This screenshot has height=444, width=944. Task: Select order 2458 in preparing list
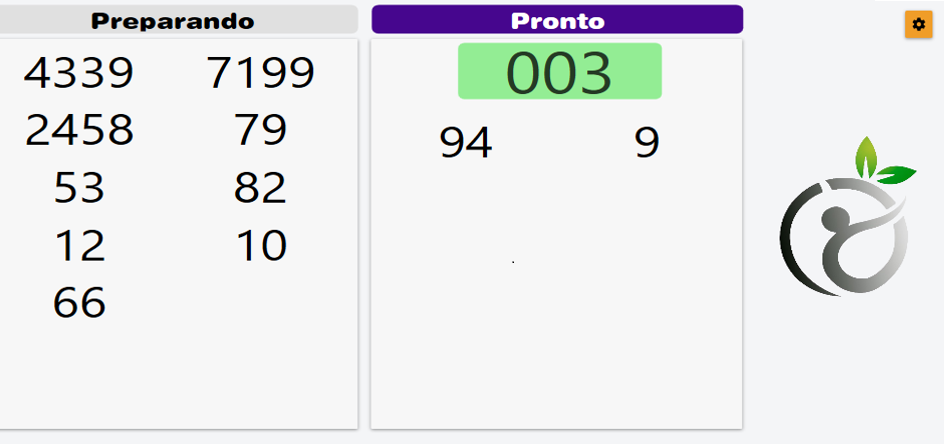(x=79, y=130)
